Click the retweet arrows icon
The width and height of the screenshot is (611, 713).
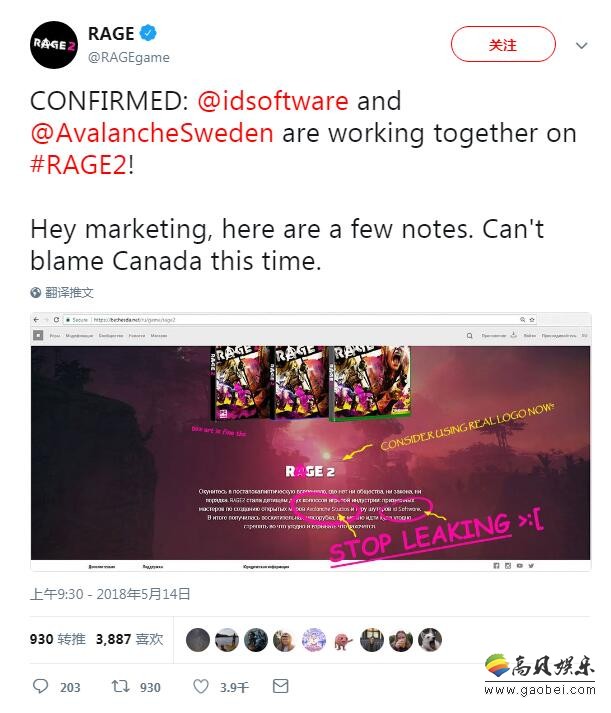[120, 686]
